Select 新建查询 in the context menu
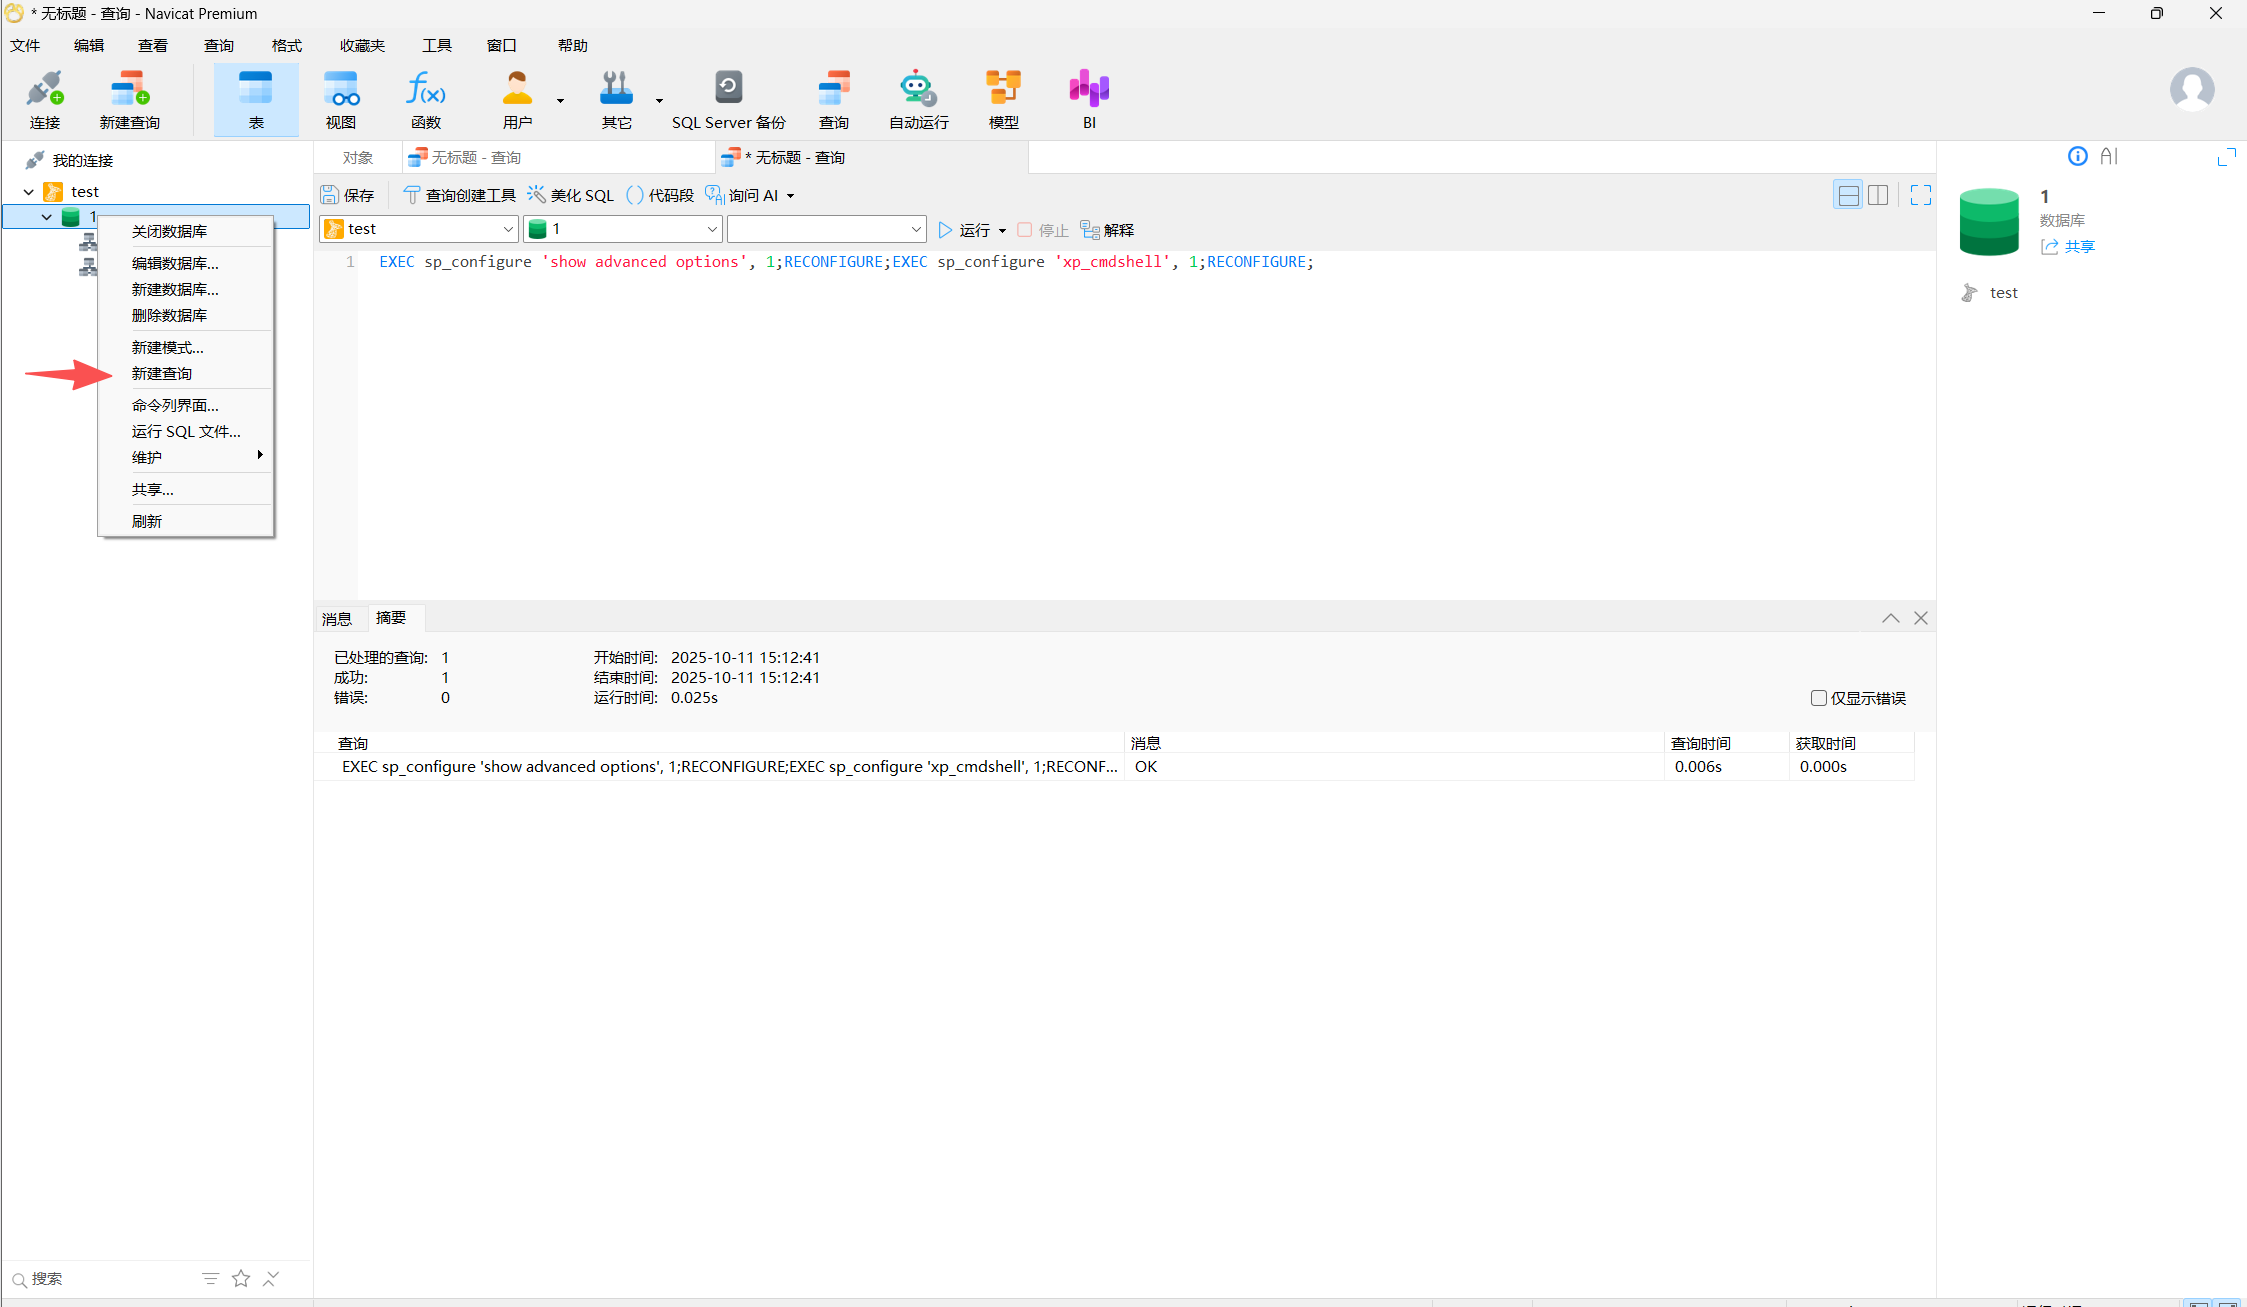2247x1307 pixels. pos(162,373)
